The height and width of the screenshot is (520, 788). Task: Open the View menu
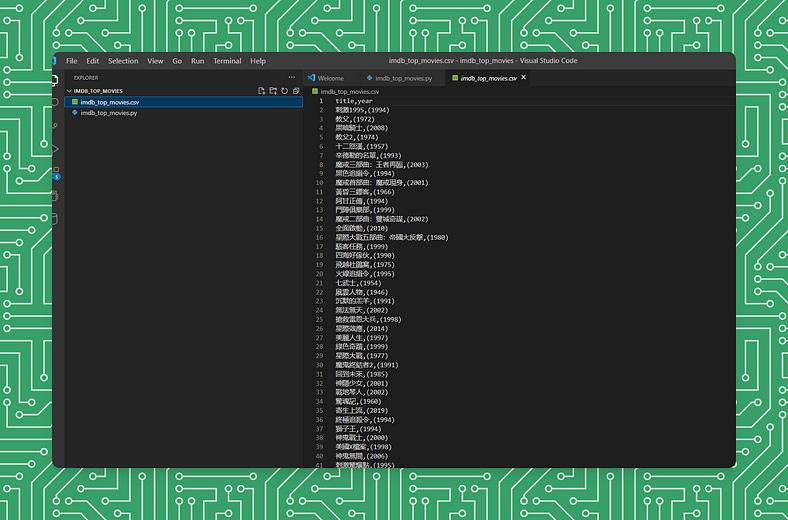(x=155, y=61)
